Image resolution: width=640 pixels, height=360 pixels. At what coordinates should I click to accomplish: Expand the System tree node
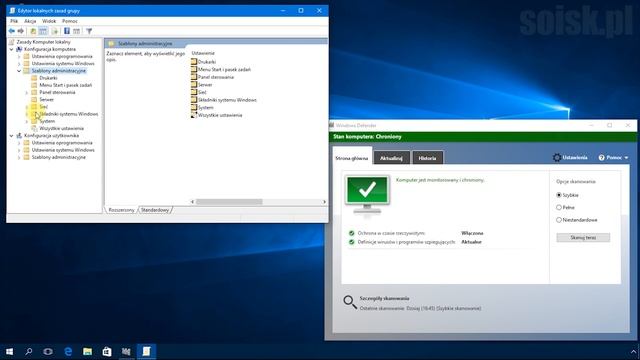pyautogui.click(x=27, y=121)
